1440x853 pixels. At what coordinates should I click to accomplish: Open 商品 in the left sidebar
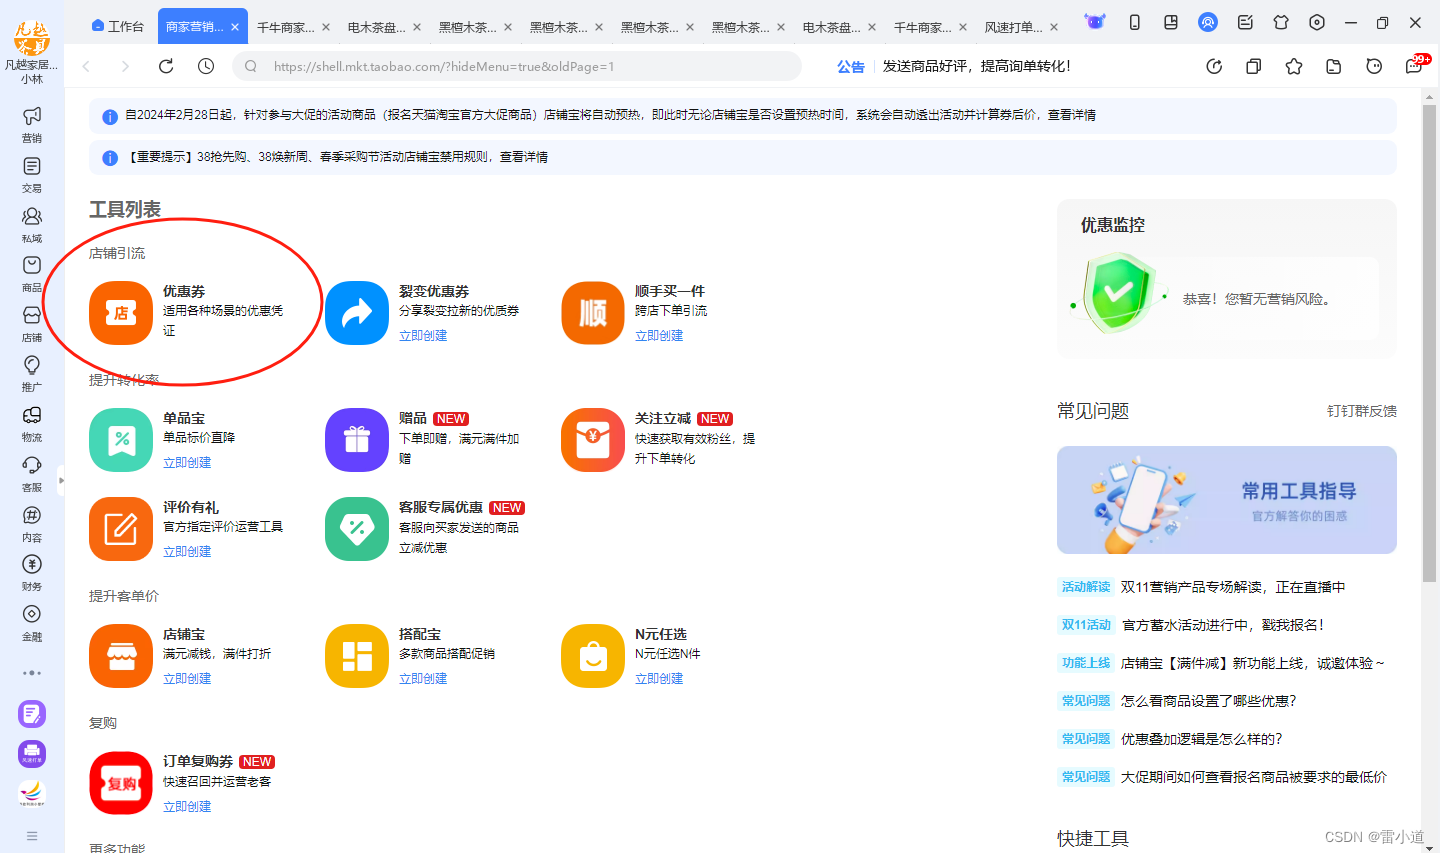[32, 273]
